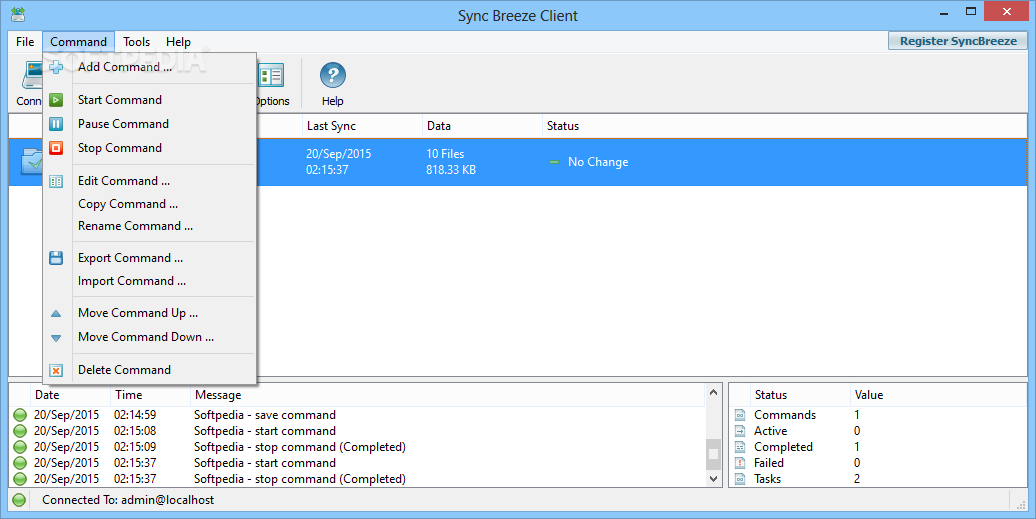Click Register SyncBreeze button
Image resolution: width=1036 pixels, height=519 pixels.
point(958,41)
